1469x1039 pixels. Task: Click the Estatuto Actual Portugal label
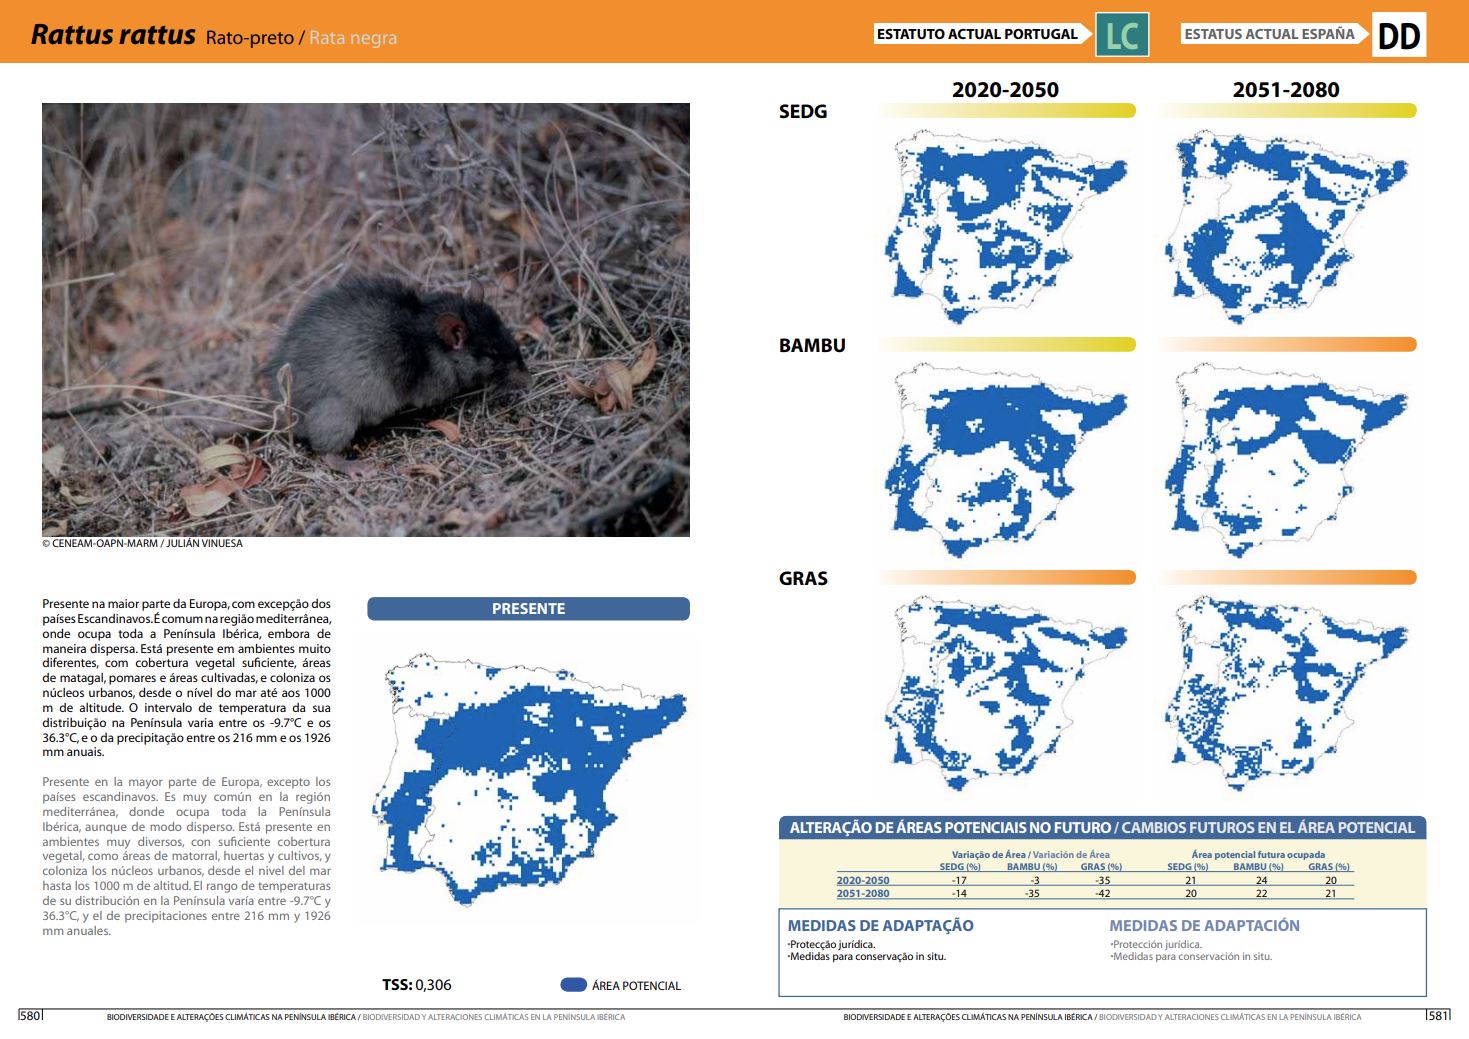(977, 34)
